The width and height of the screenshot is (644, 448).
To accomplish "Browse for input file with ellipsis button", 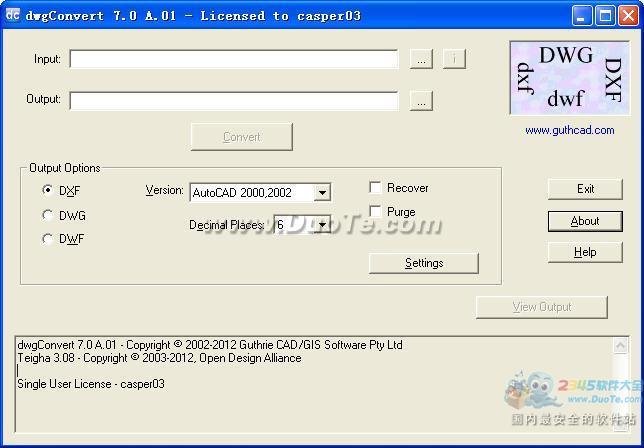I will (421, 59).
